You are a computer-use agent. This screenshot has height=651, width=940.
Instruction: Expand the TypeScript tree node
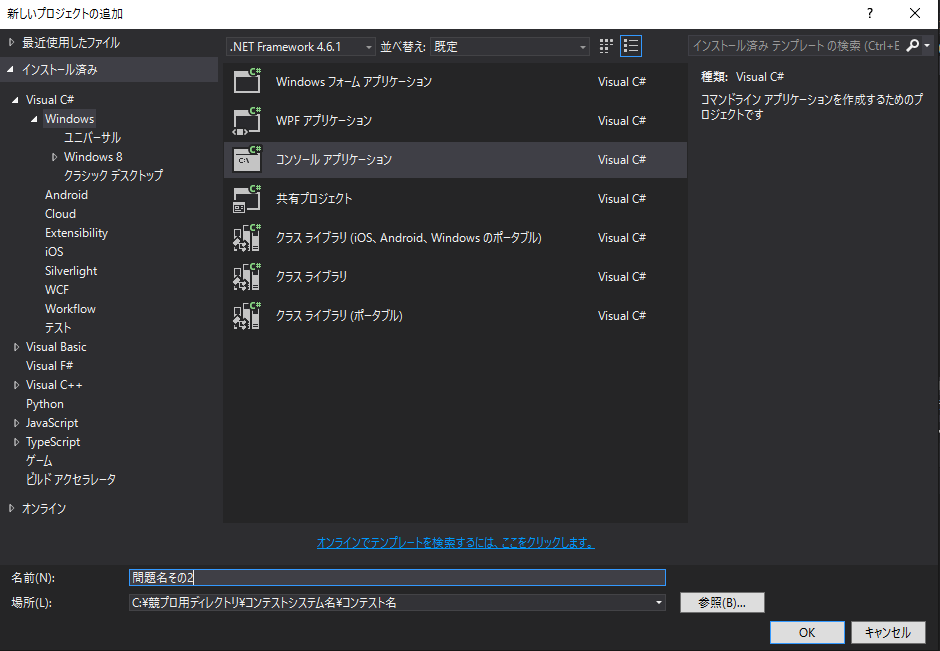[x=16, y=442]
